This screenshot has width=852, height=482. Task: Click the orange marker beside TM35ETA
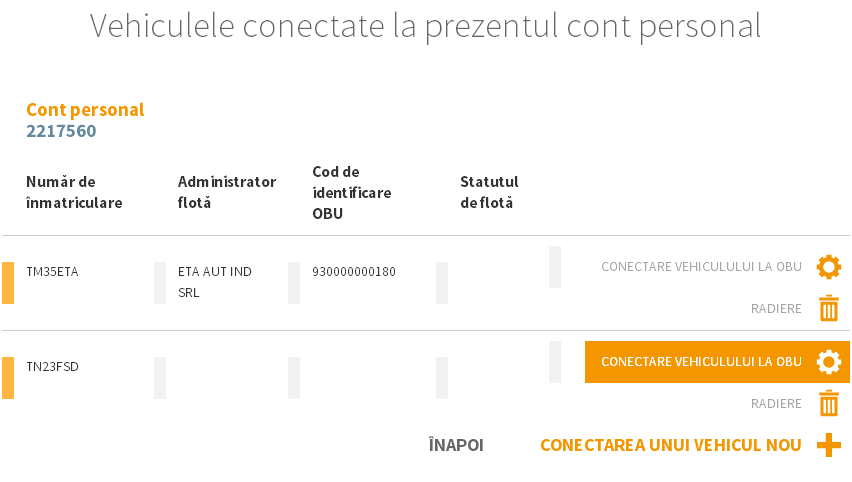point(8,283)
